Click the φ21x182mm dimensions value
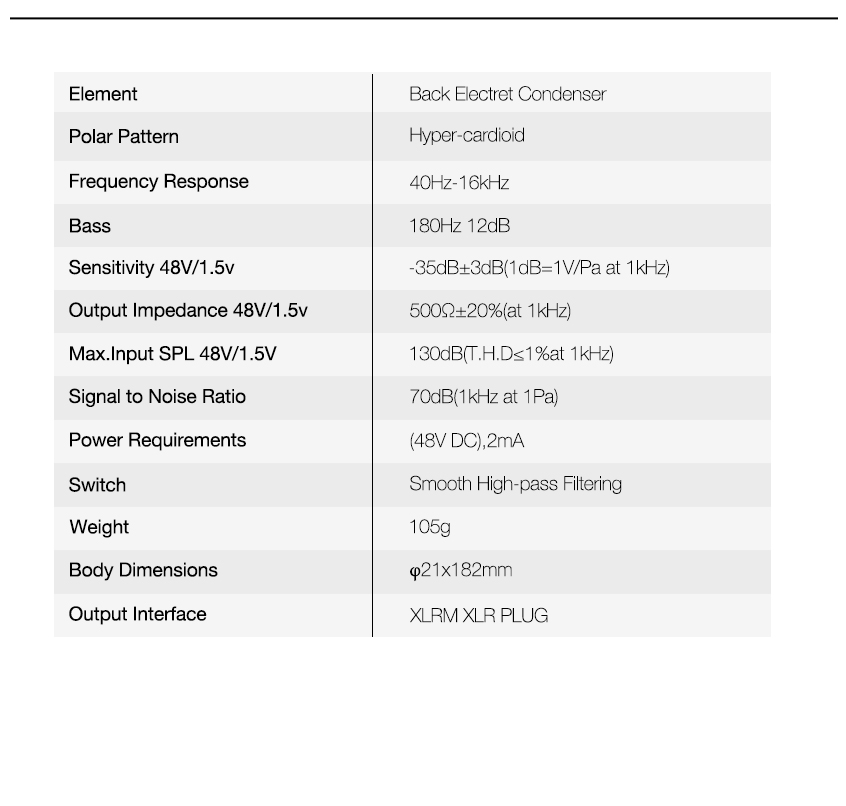This screenshot has height=806, width=846. click(461, 570)
